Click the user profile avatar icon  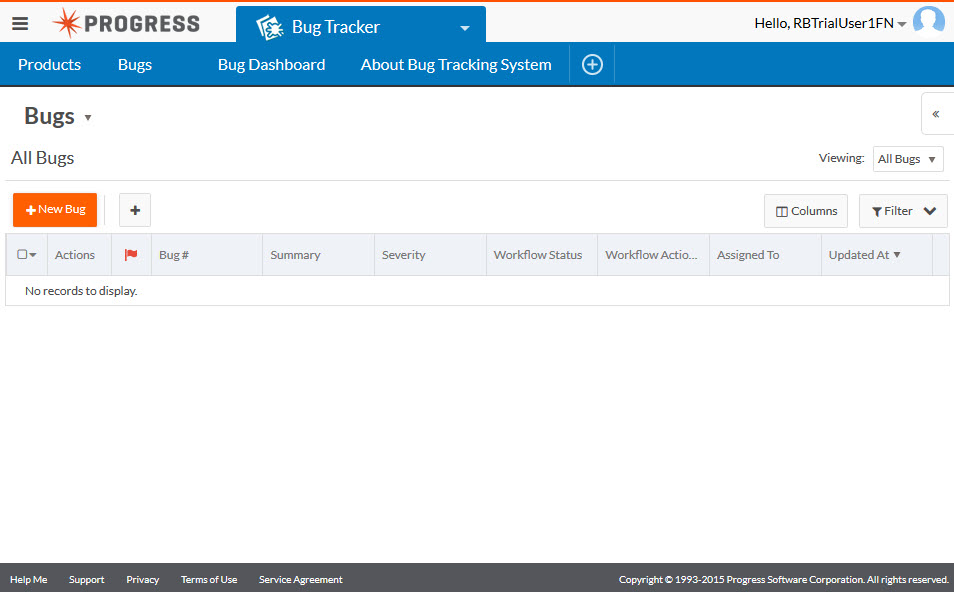(x=929, y=22)
